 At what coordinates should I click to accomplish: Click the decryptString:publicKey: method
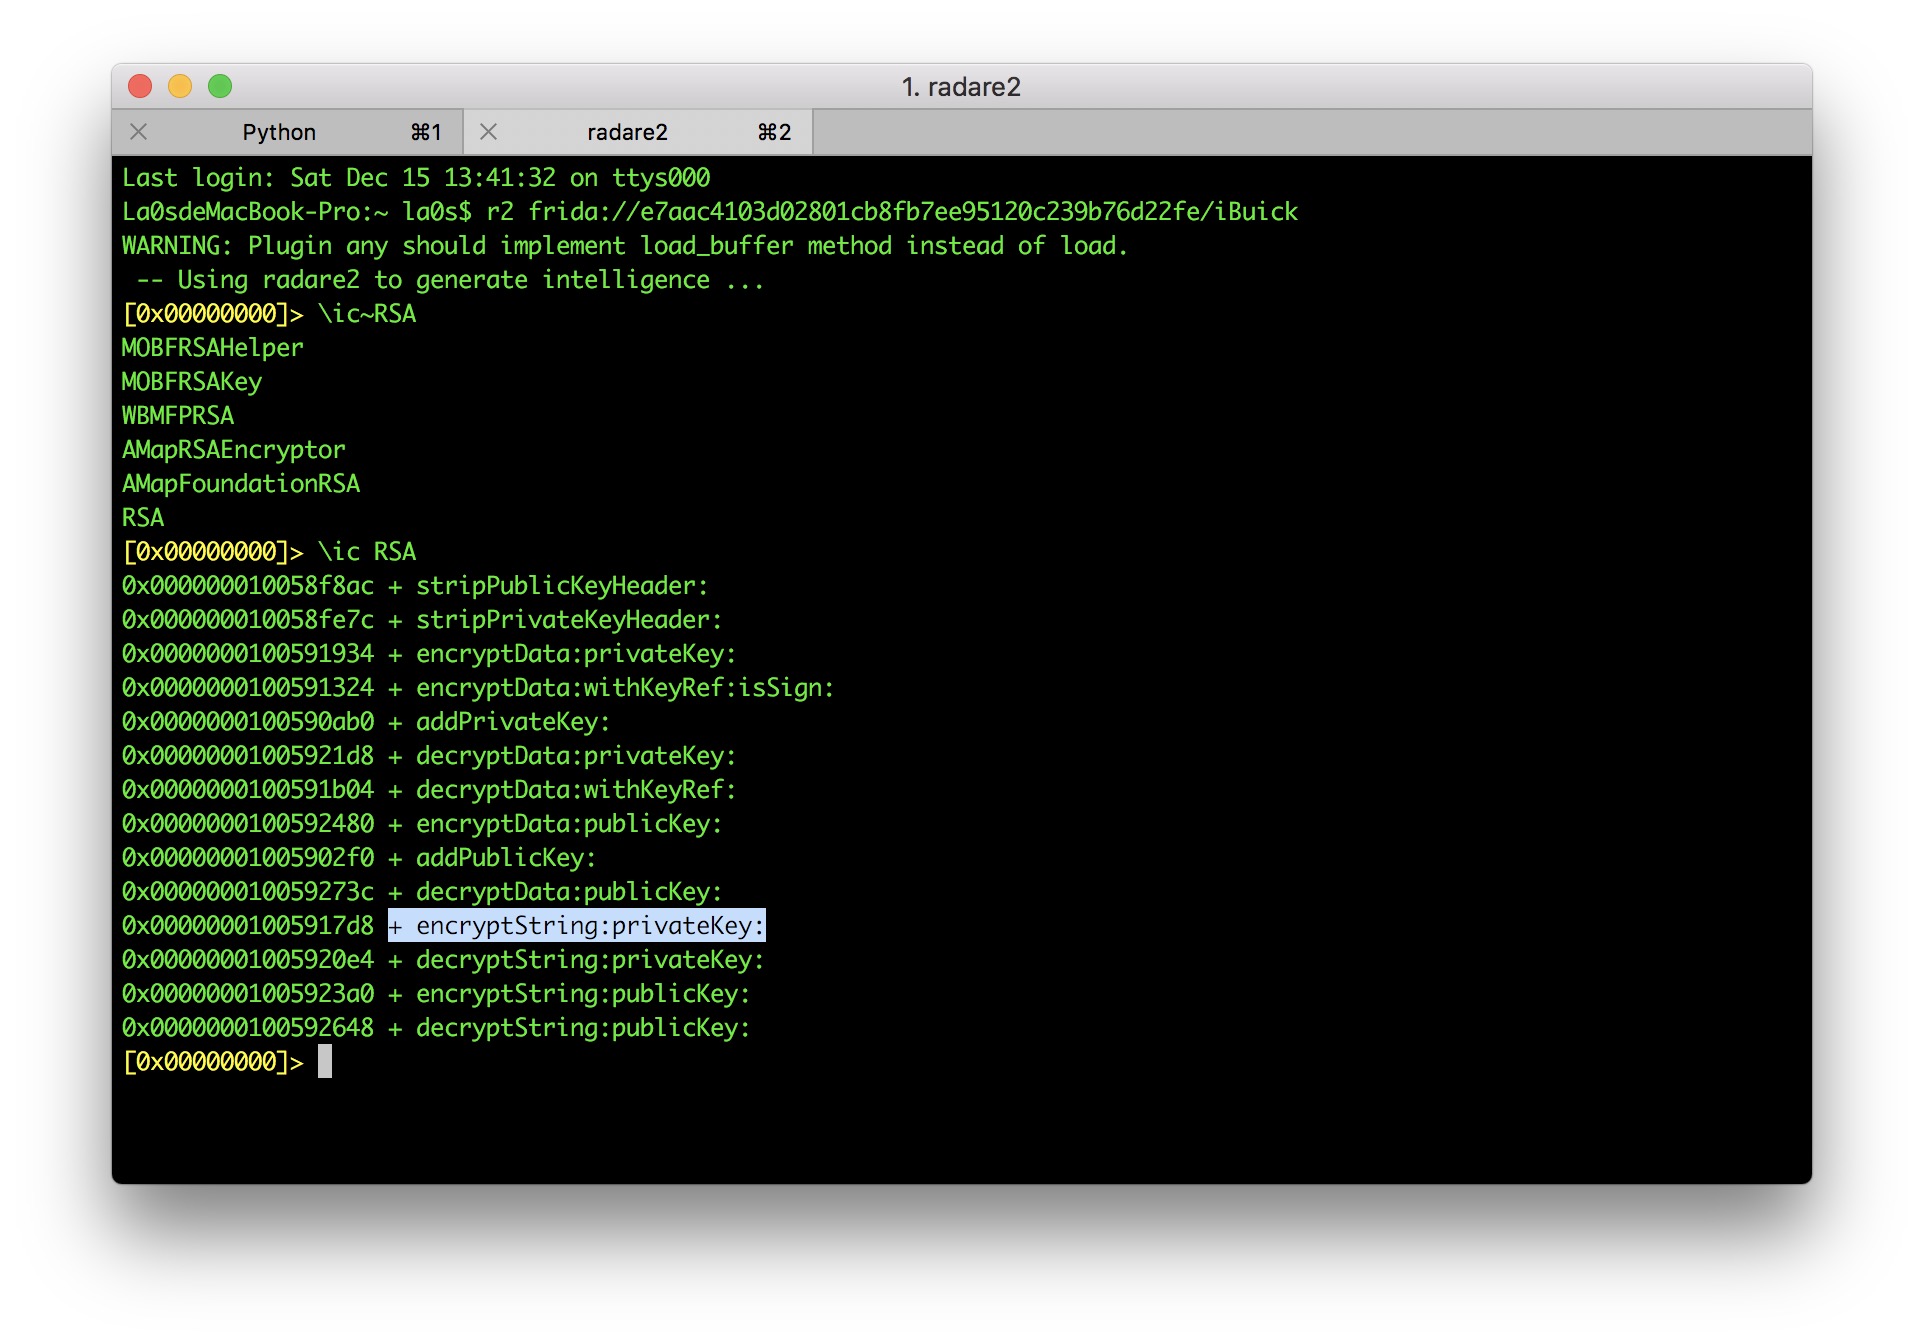click(x=582, y=1028)
